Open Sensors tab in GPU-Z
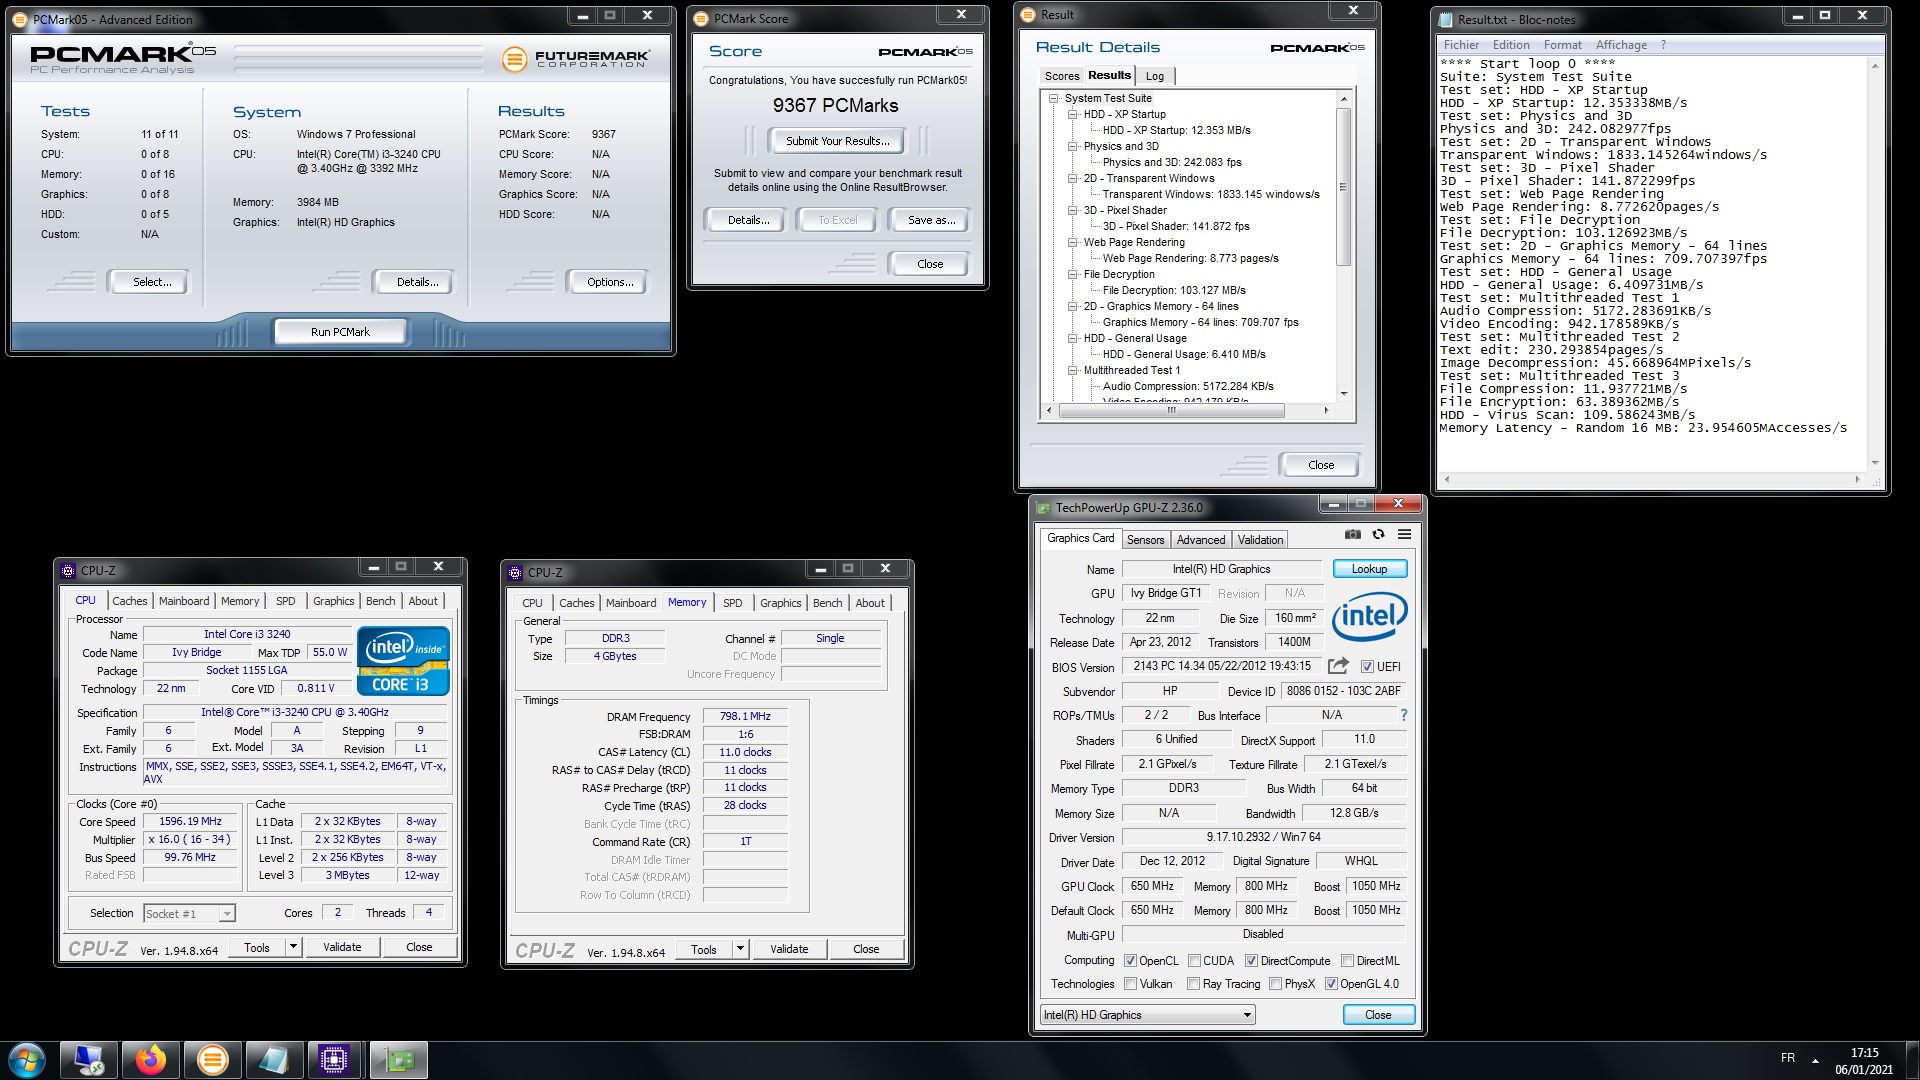 [x=1145, y=540]
